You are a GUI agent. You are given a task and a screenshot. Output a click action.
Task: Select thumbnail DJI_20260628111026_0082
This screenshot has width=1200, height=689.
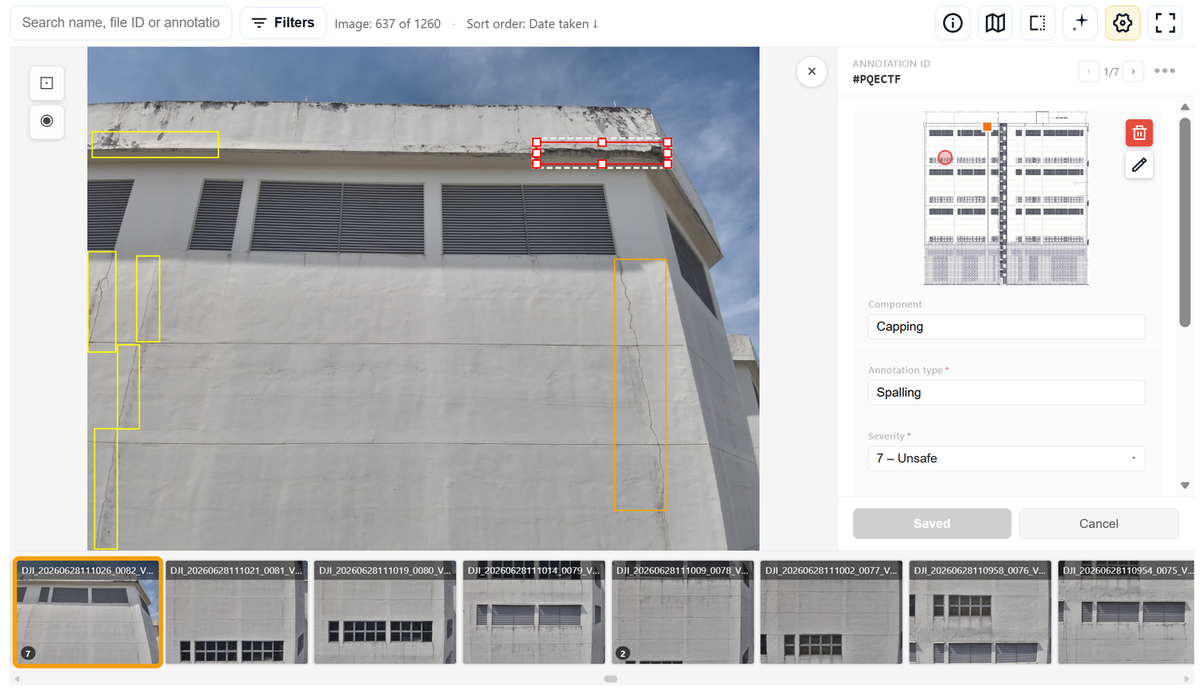coord(87,612)
